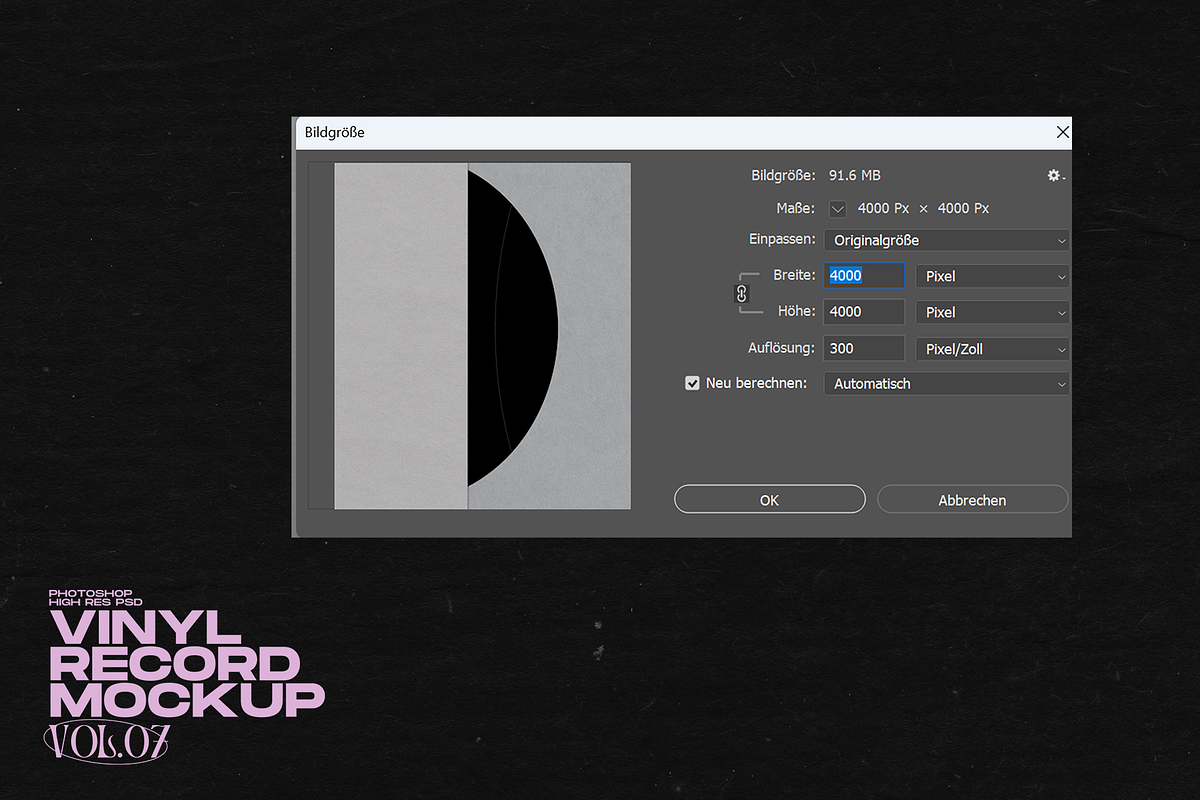Image resolution: width=1200 pixels, height=800 pixels.
Task: Click the Breite input field
Action: pyautogui.click(x=864, y=276)
